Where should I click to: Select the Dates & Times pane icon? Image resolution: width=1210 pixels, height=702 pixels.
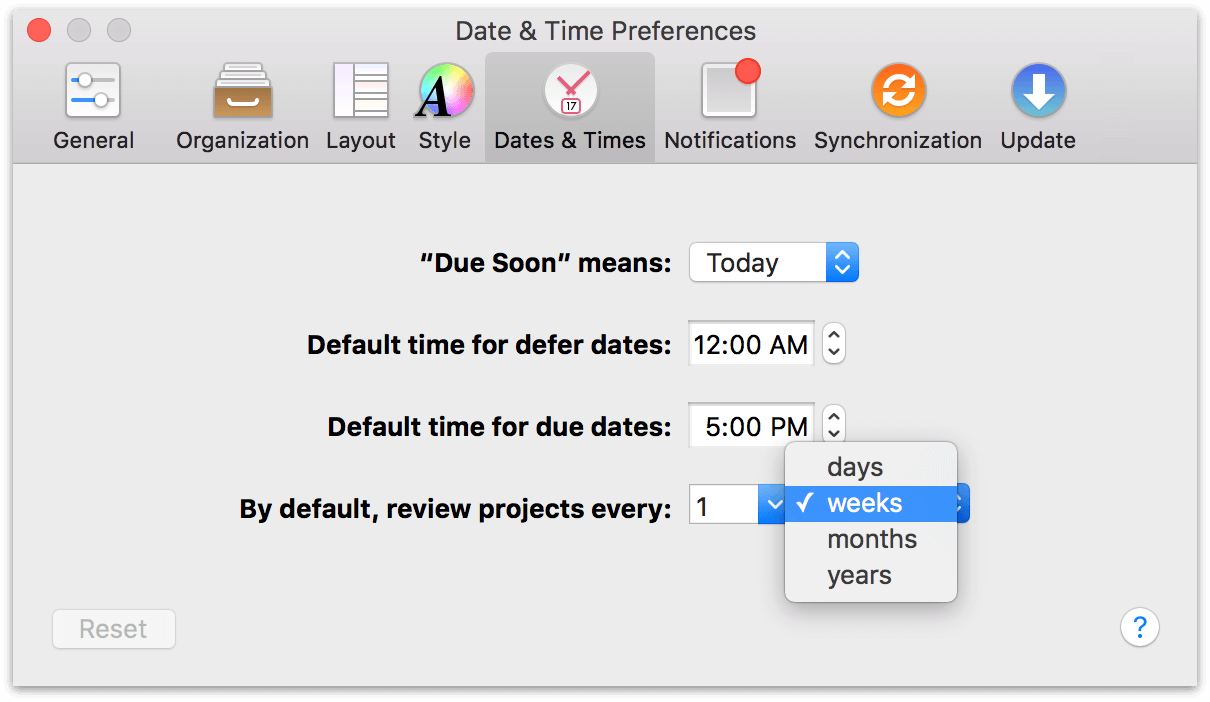point(570,107)
